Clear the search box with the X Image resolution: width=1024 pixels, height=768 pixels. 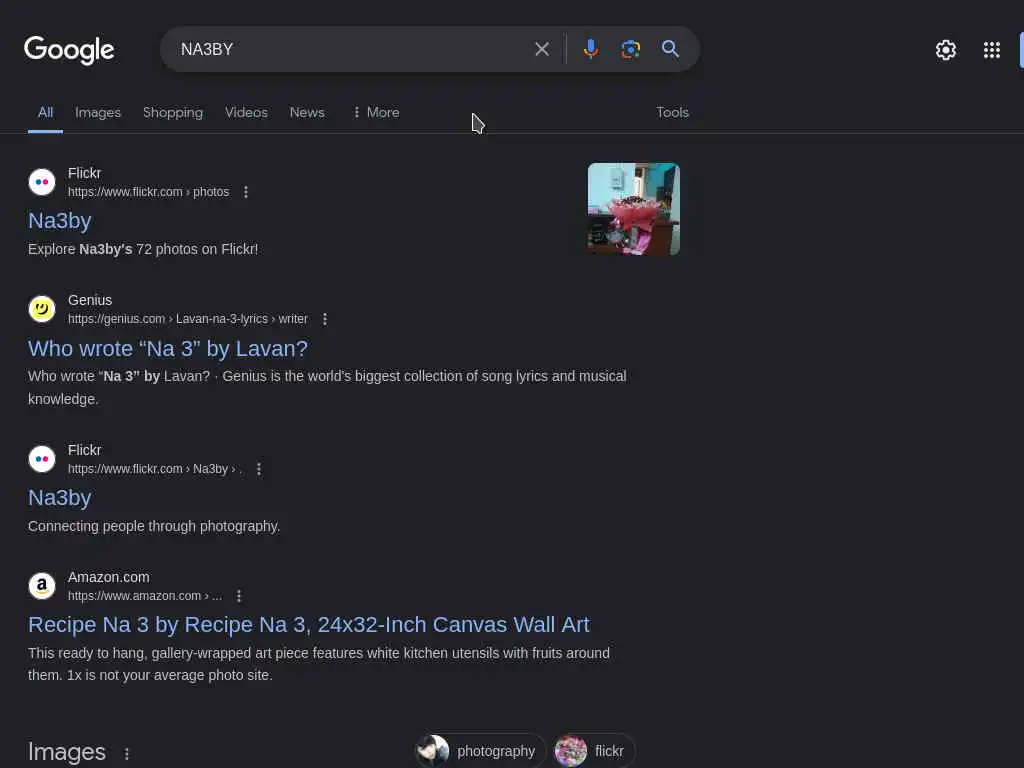(x=541, y=49)
